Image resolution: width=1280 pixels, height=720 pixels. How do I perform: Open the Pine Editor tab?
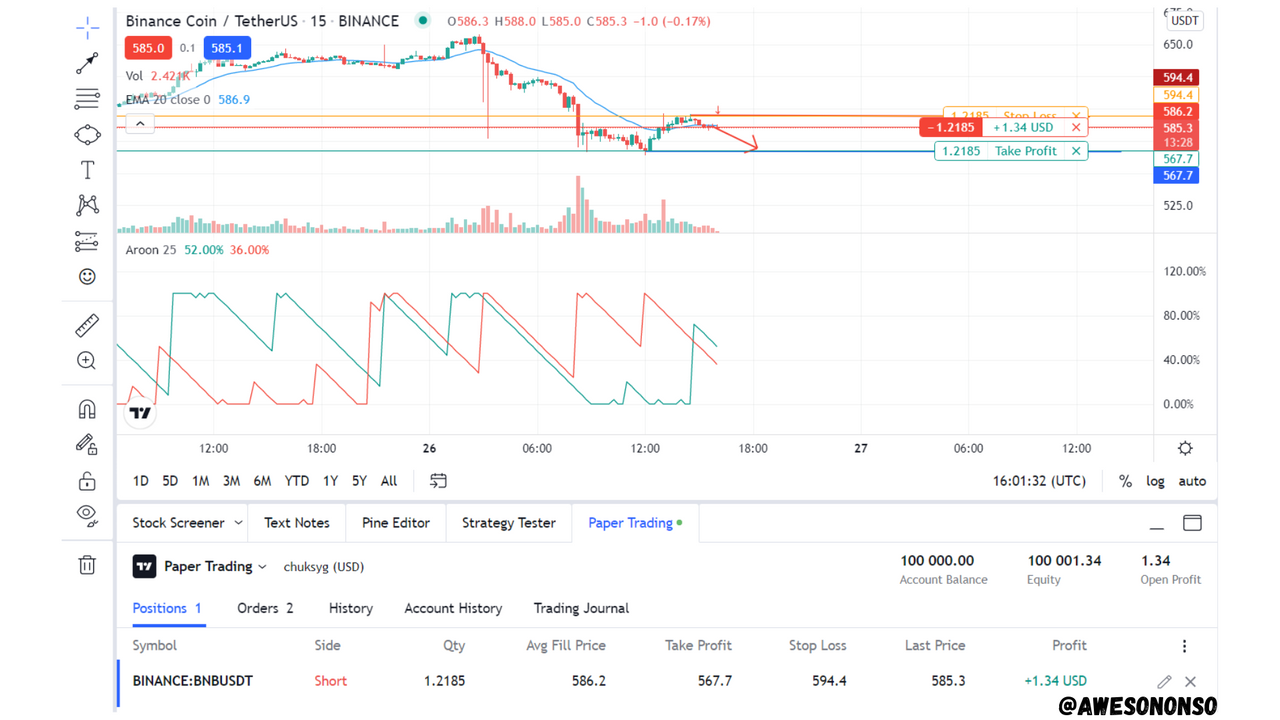[x=396, y=523]
